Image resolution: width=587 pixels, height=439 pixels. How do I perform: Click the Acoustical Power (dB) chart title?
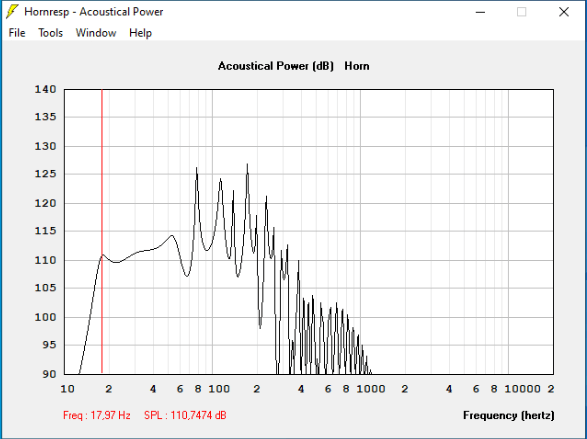click(276, 66)
